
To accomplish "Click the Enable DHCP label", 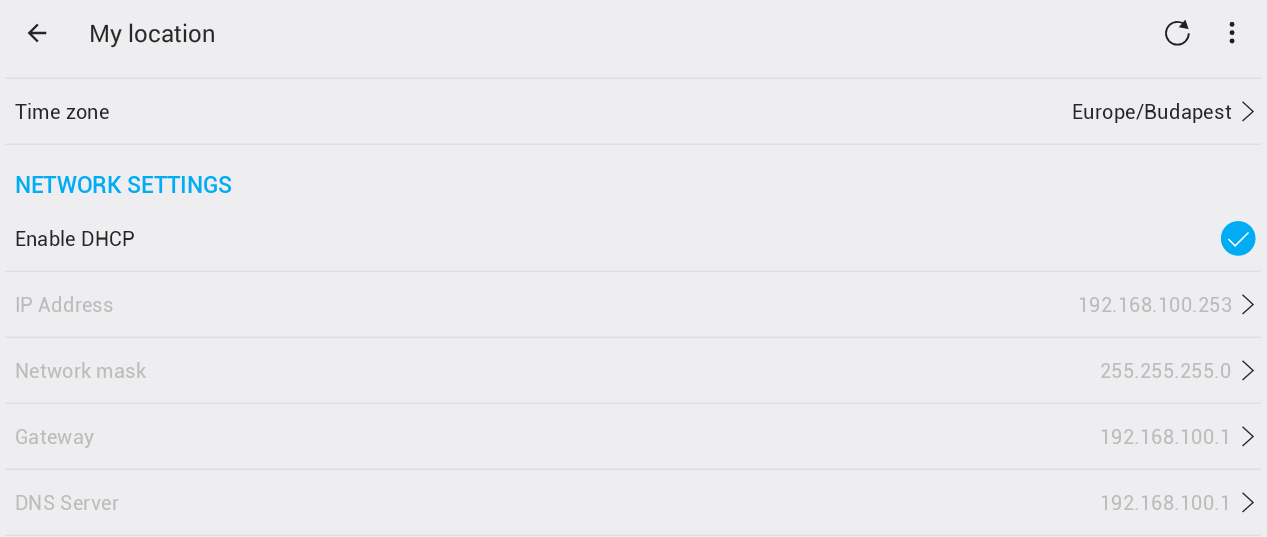I will pyautogui.click(x=75, y=239).
